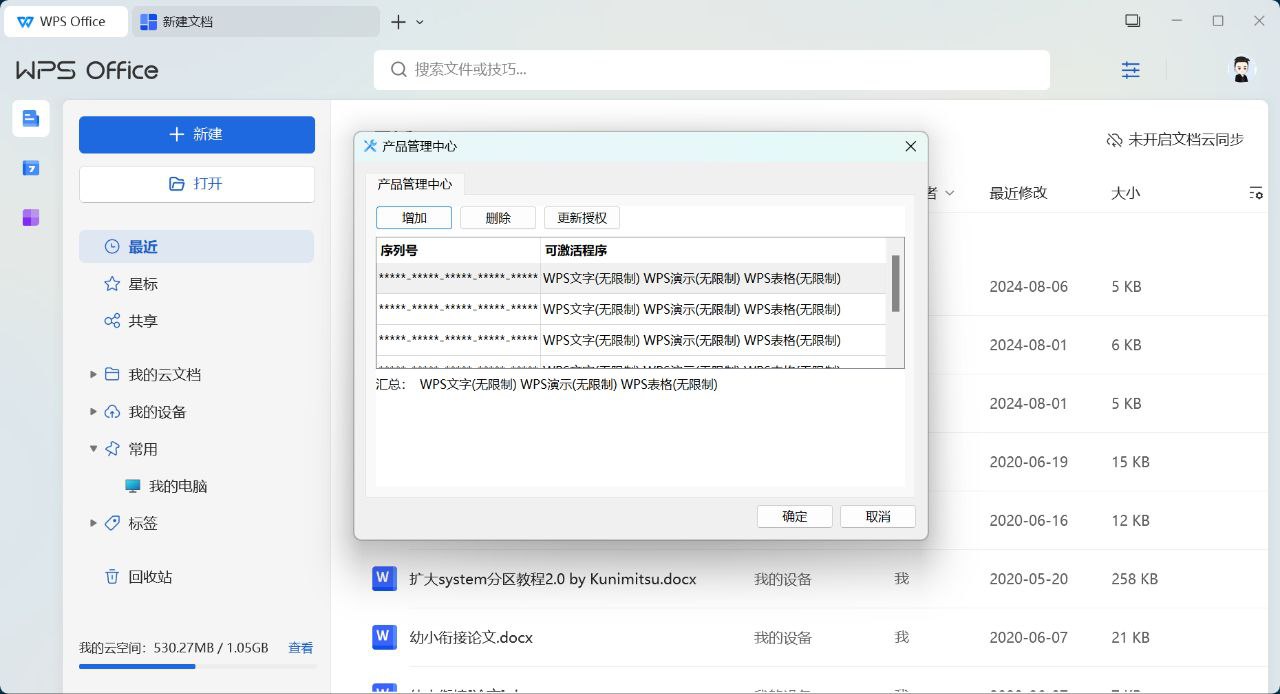Expand the 标签 tree node
The image size is (1280, 694).
(x=94, y=523)
